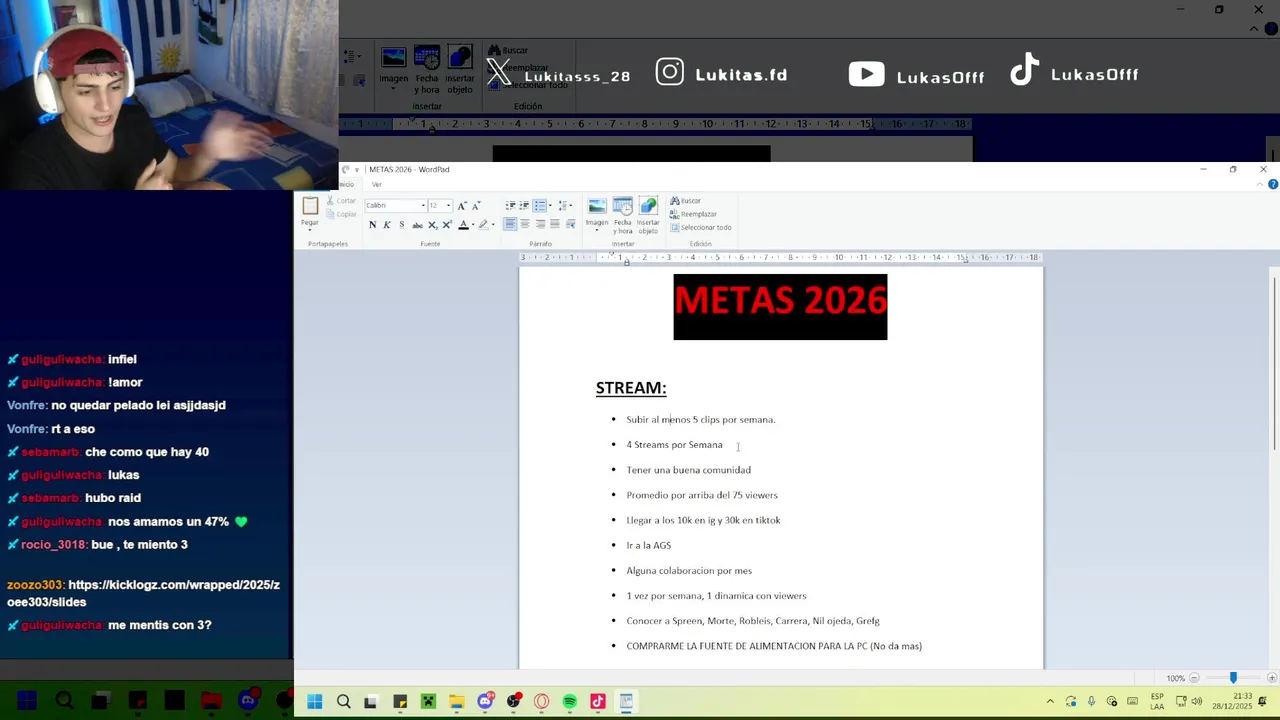Click the decrease indent icon
This screenshot has height=720, width=1280.
510,205
